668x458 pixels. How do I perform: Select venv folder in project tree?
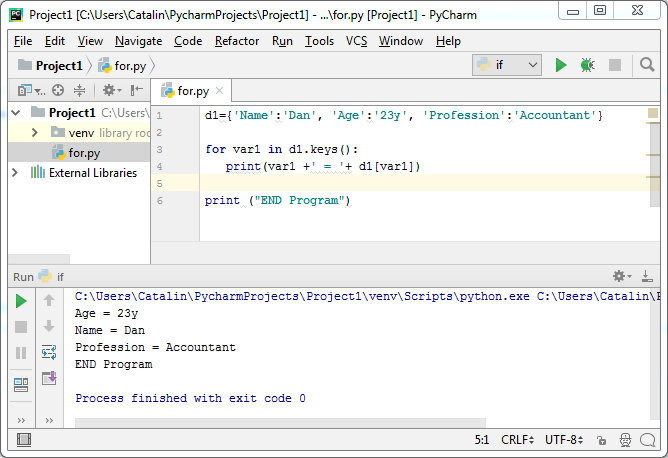(79, 133)
